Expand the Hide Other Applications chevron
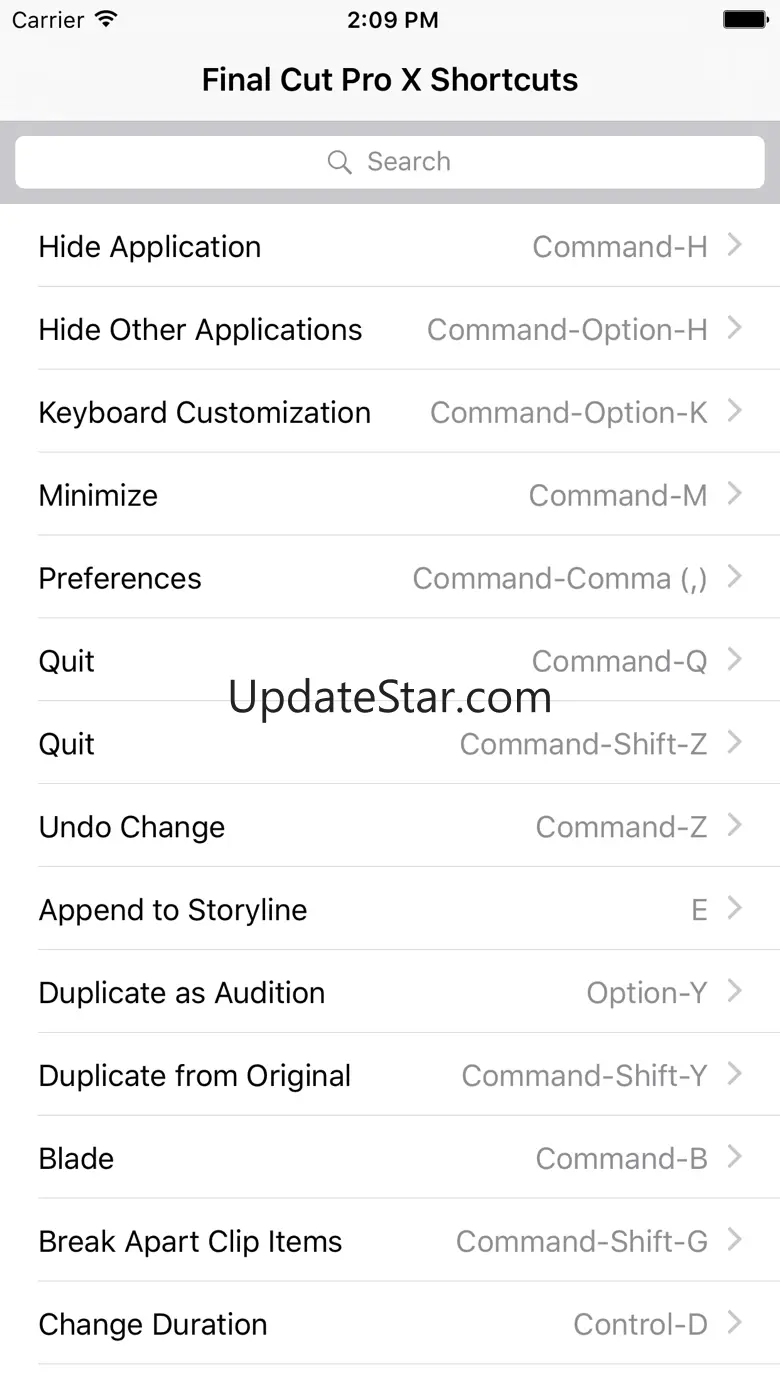 [x=735, y=328]
